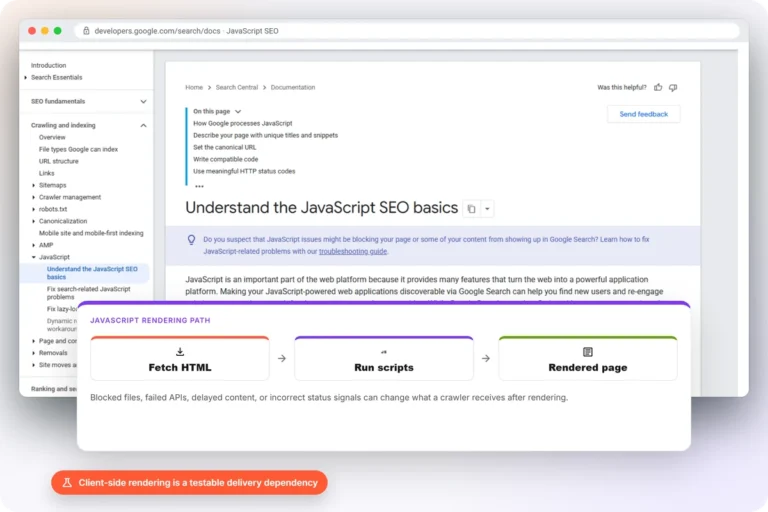
Task: Open the Overview sidebar item
Action: tap(52, 137)
